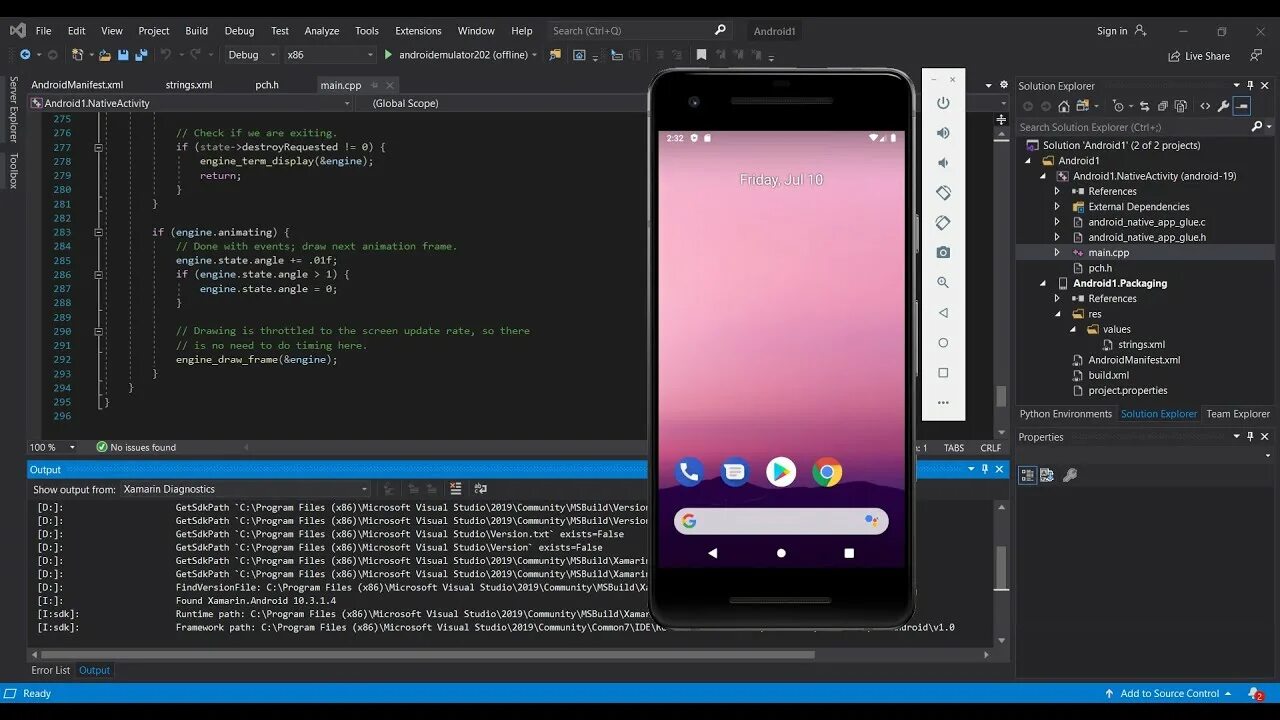The image size is (1280, 720).
Task: Click Sign in at top right
Action: (x=1121, y=31)
